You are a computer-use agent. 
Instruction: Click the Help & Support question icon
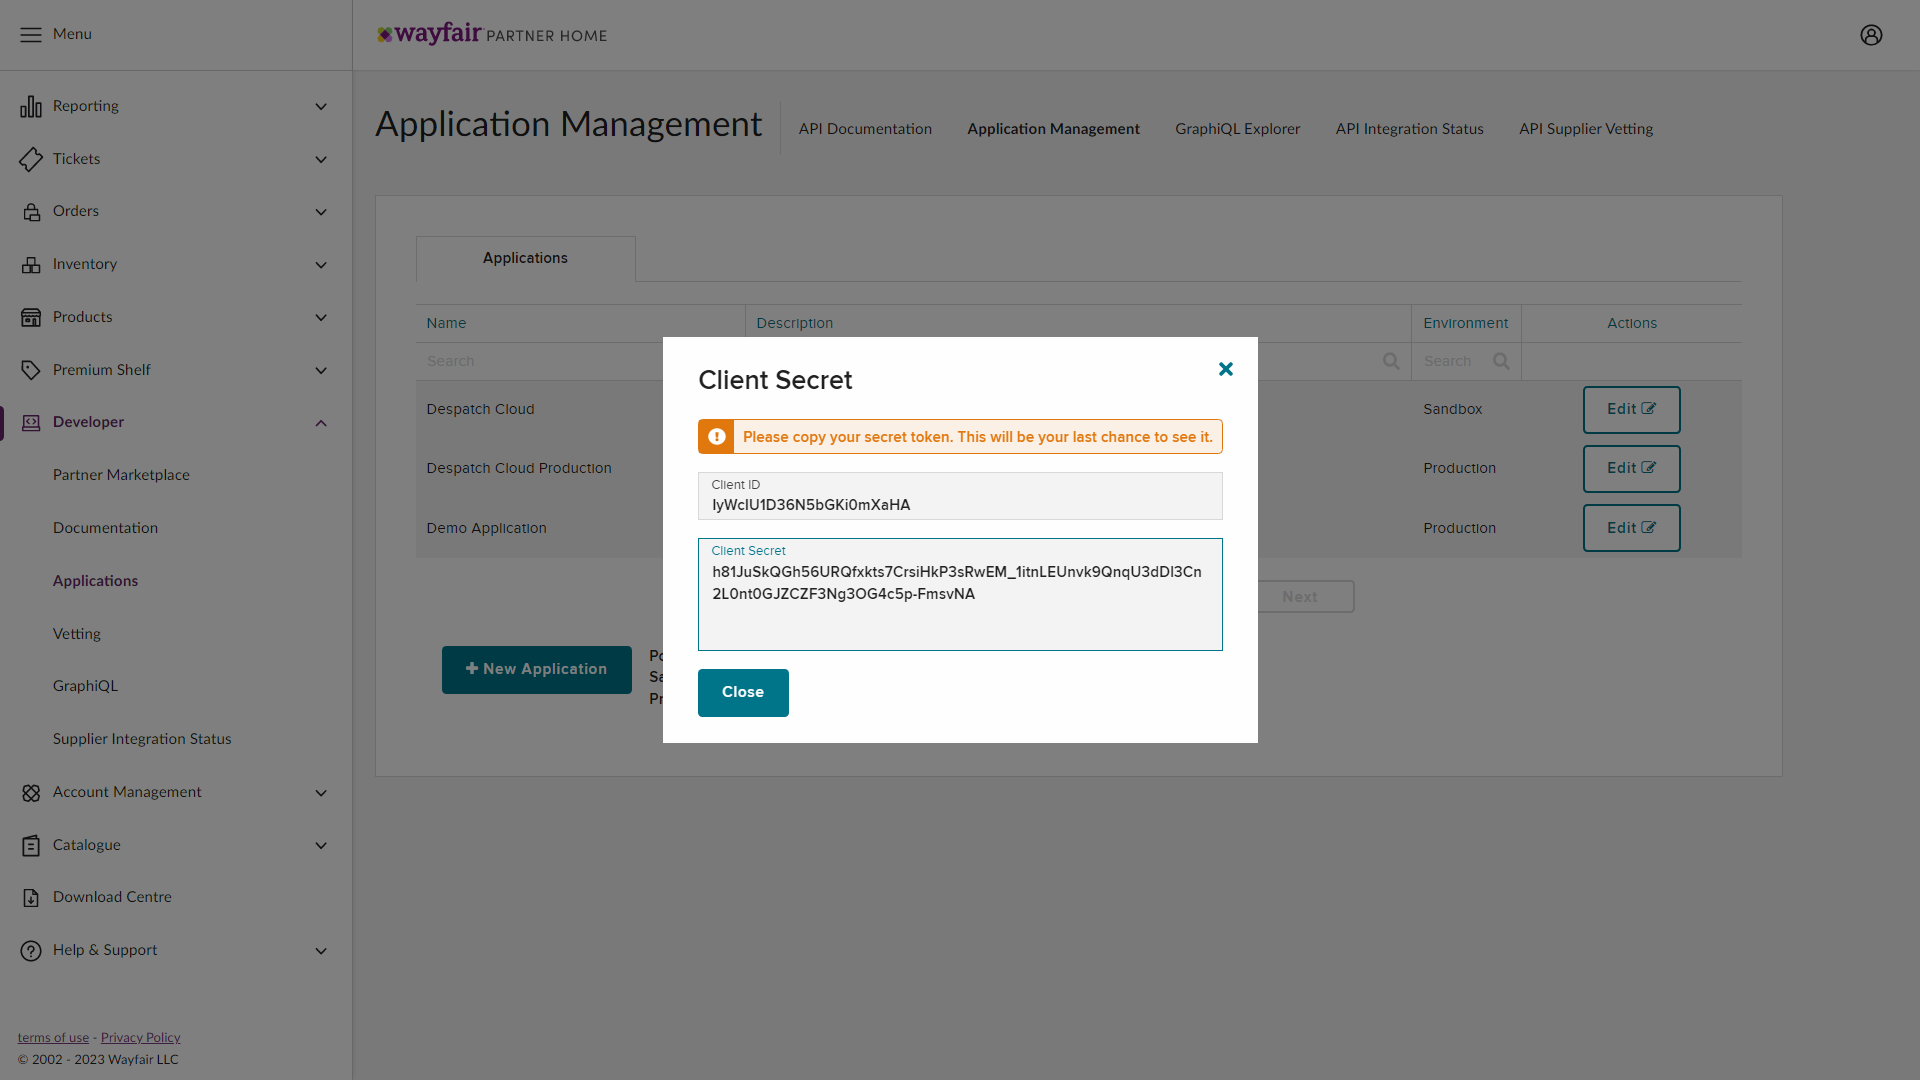click(31, 951)
